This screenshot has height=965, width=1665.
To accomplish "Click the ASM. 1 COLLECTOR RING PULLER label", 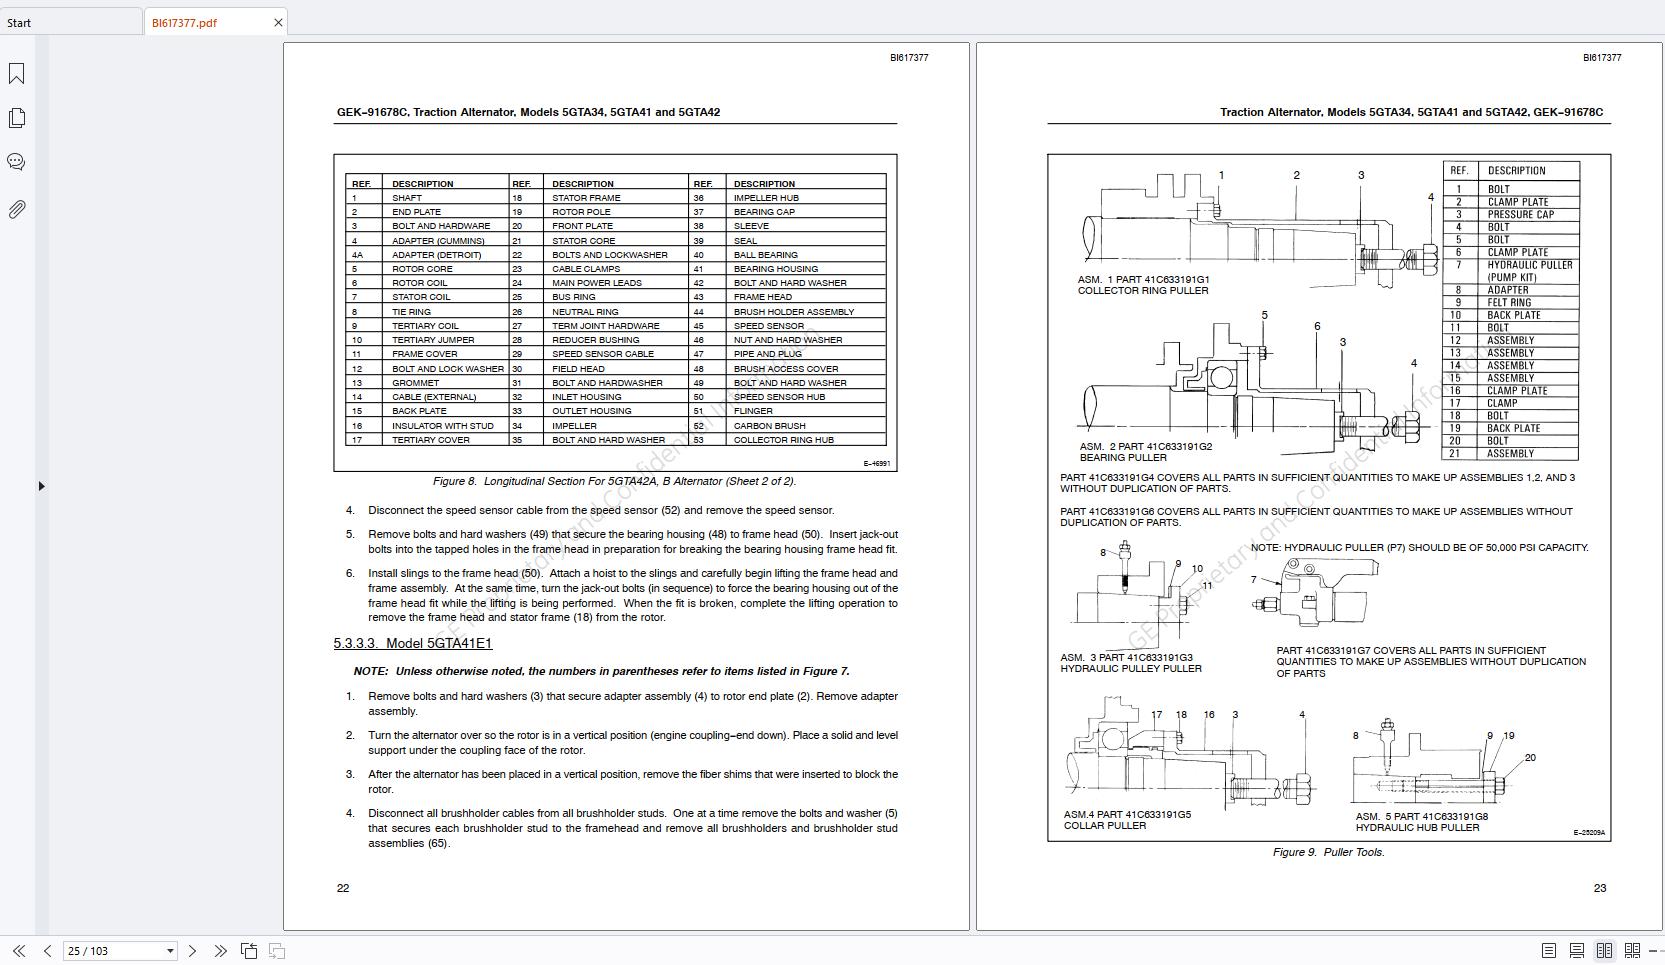I will tap(1143, 285).
